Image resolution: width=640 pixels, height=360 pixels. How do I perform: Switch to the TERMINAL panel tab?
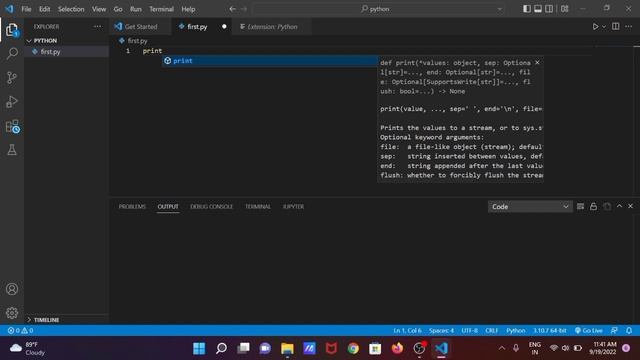pos(258,207)
